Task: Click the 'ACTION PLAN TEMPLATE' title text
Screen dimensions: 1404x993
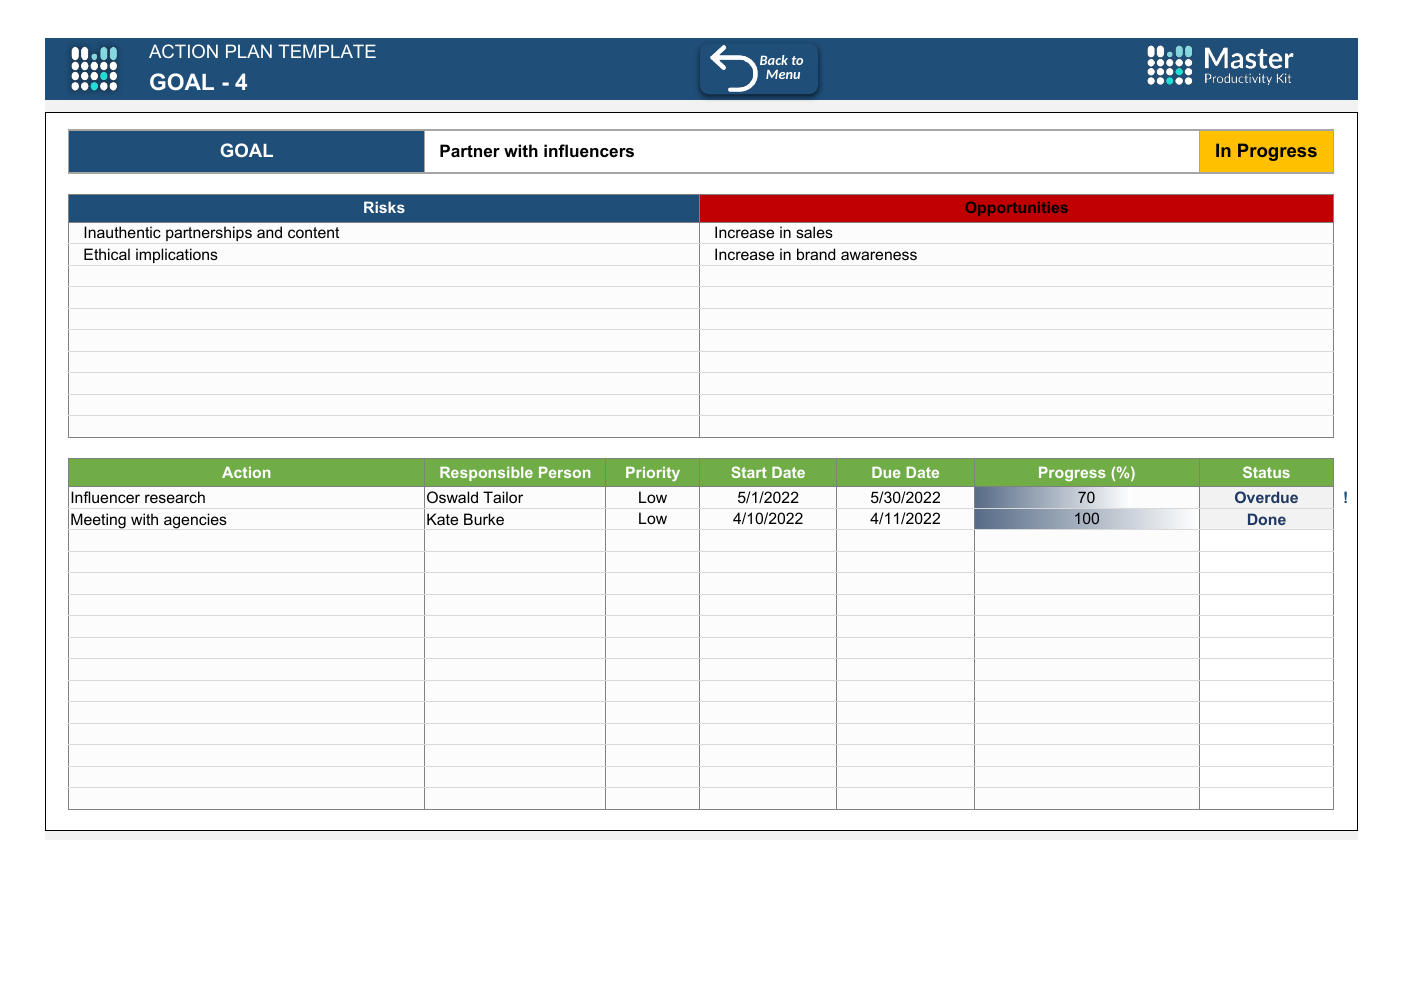Action: pyautogui.click(x=263, y=52)
